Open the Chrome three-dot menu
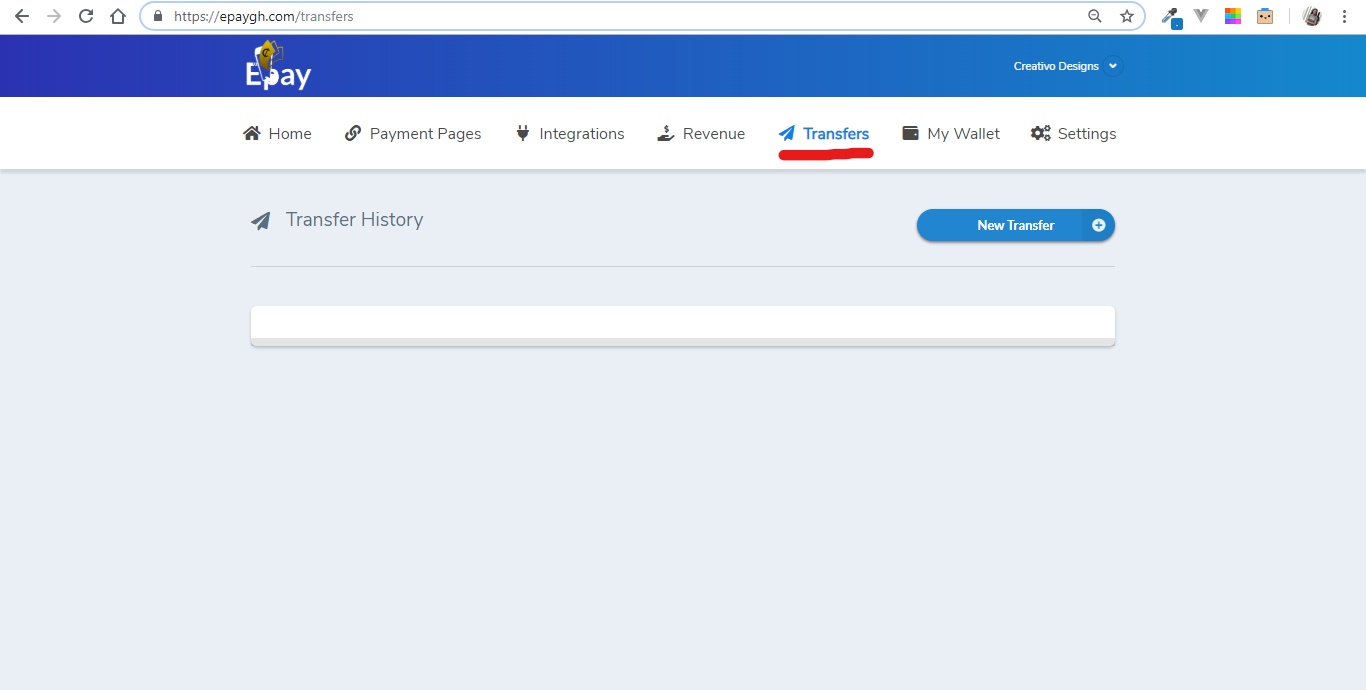Viewport: 1366px width, 690px height. (1345, 16)
